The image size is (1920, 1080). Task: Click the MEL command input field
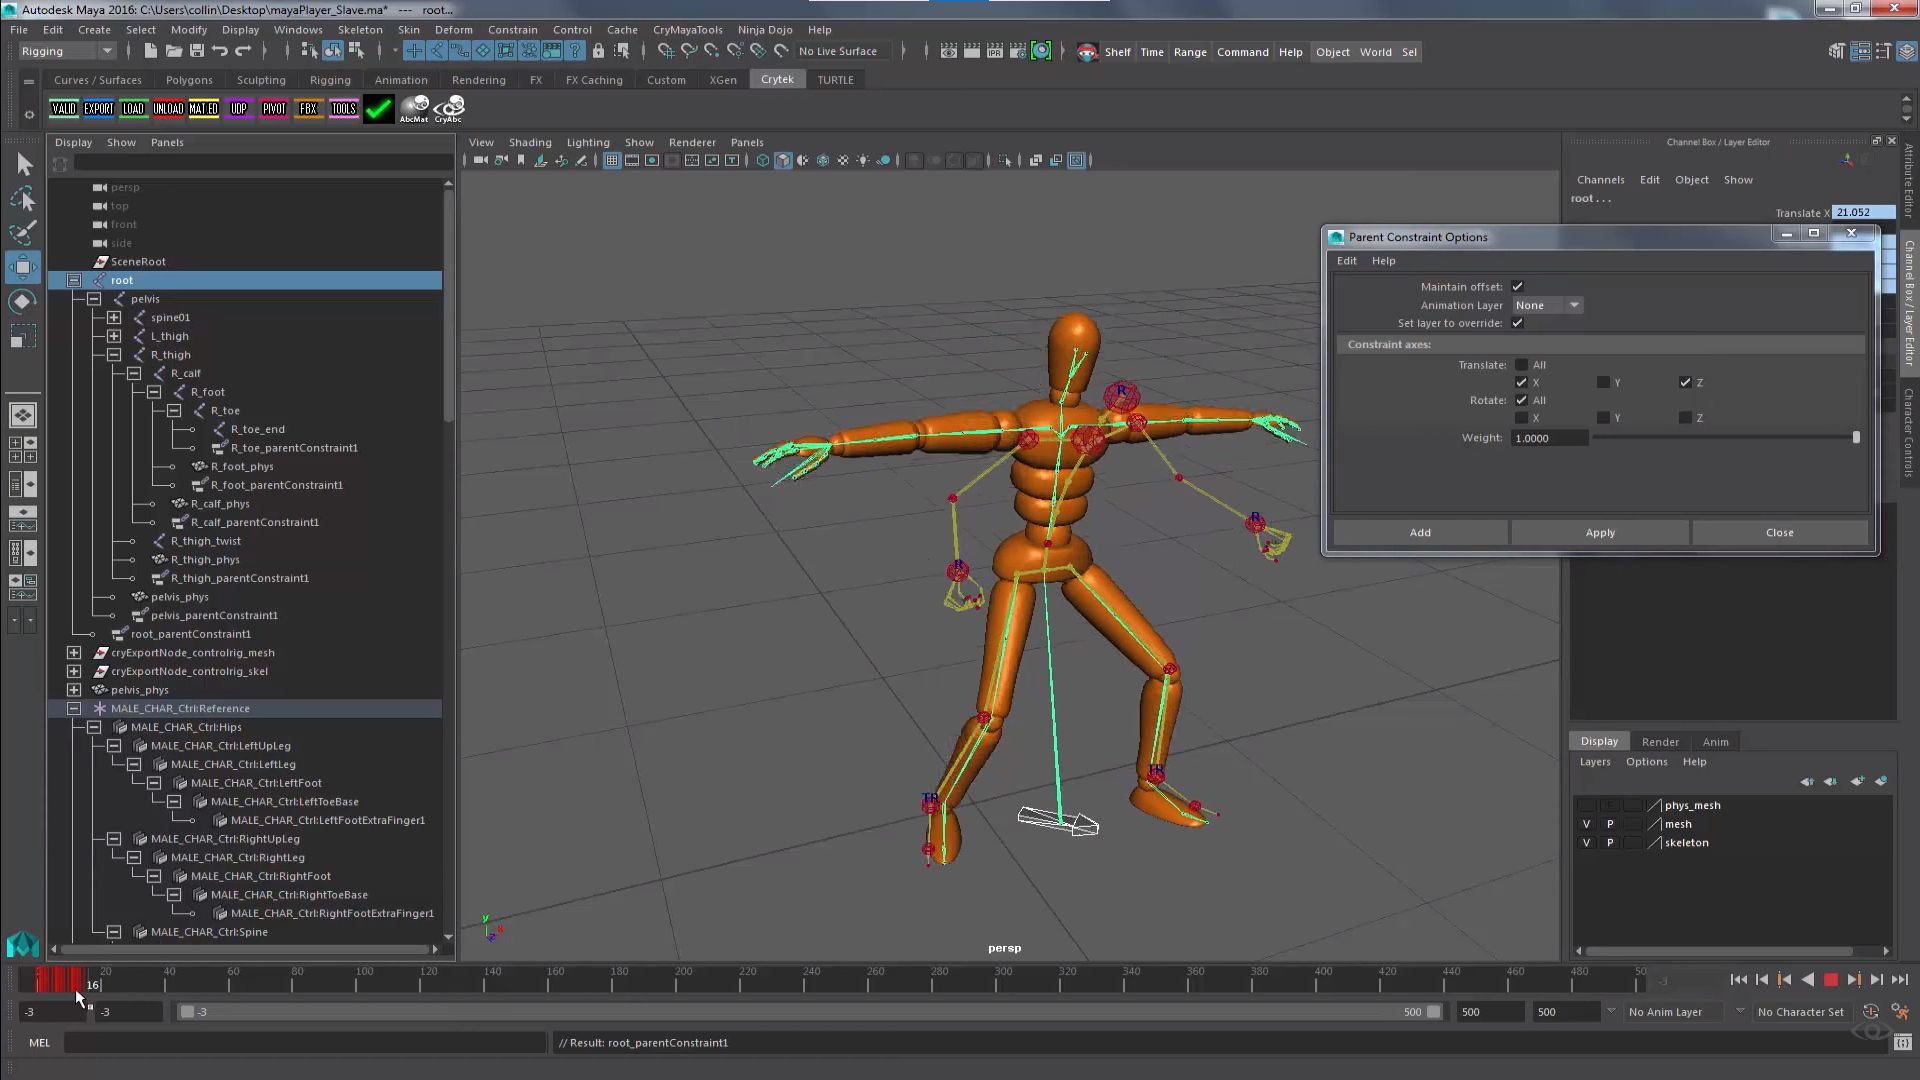[x=305, y=1042]
